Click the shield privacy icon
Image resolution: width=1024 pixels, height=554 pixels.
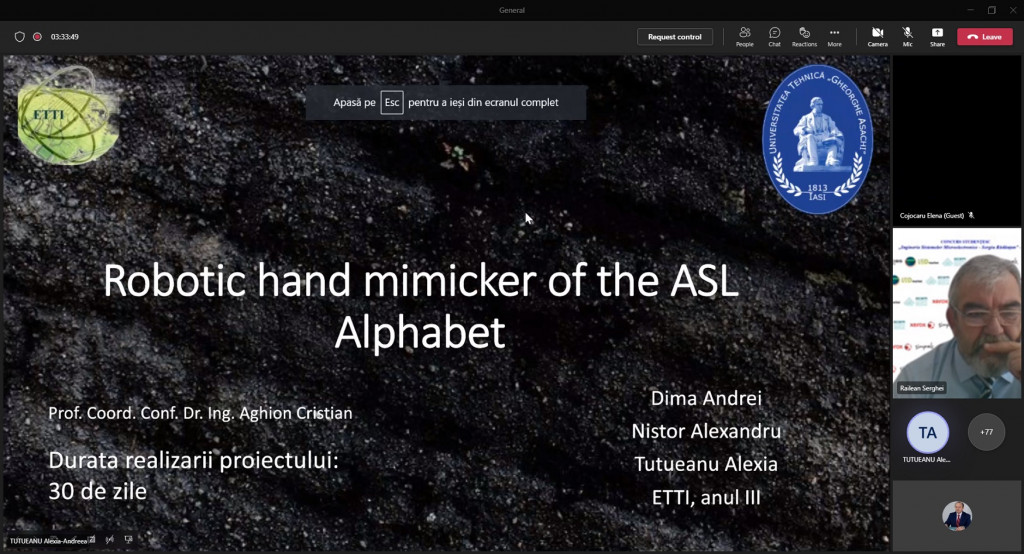(x=20, y=37)
